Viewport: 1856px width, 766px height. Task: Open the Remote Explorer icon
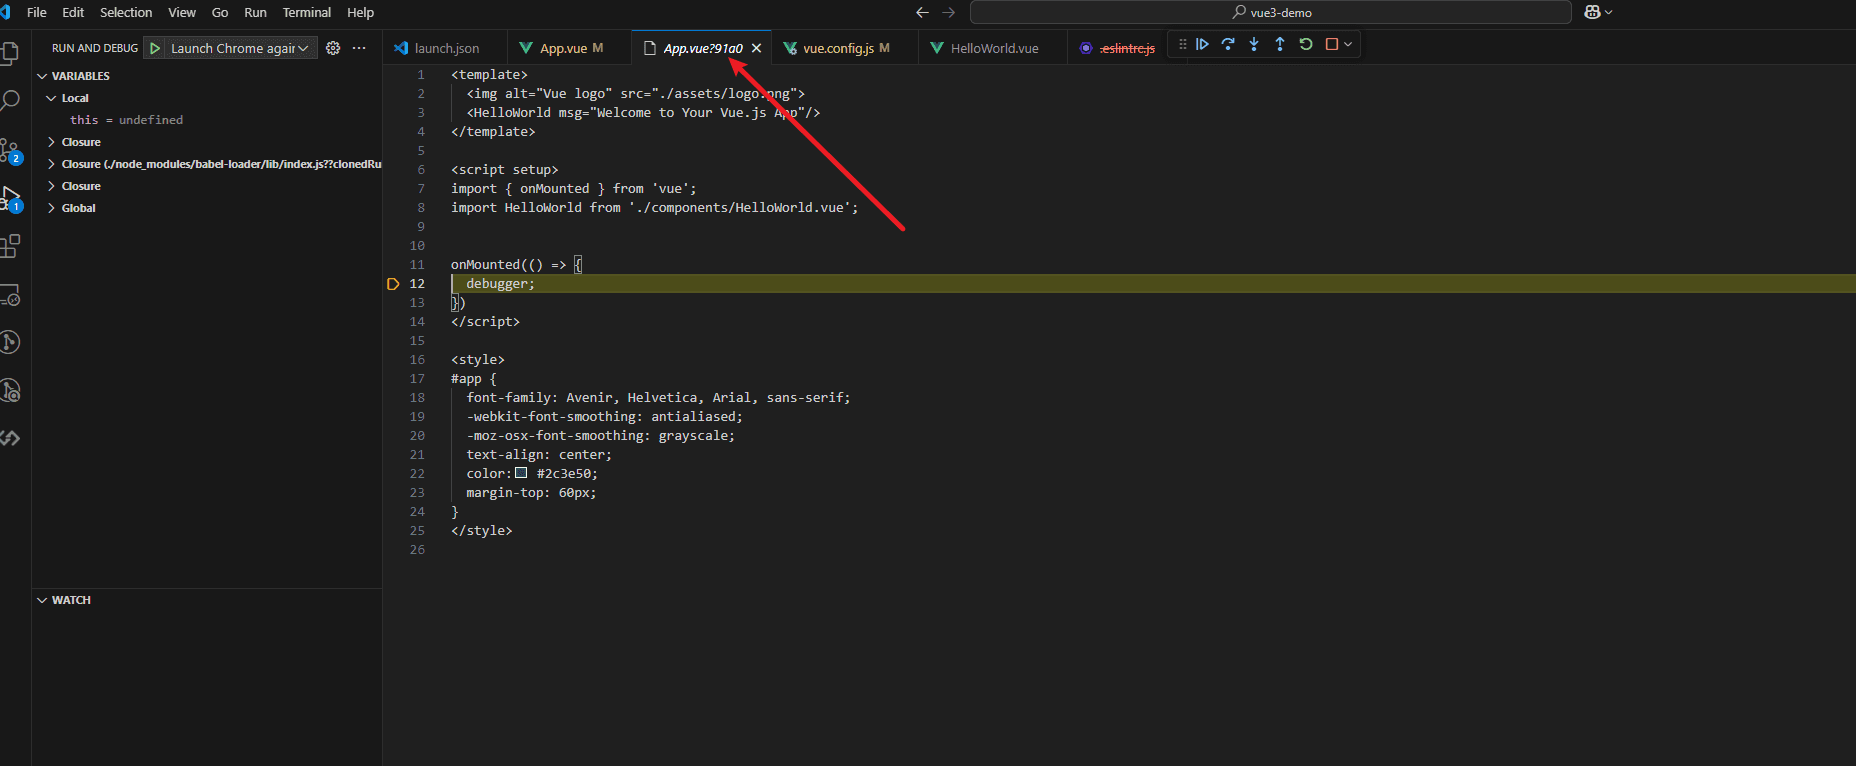[10, 295]
